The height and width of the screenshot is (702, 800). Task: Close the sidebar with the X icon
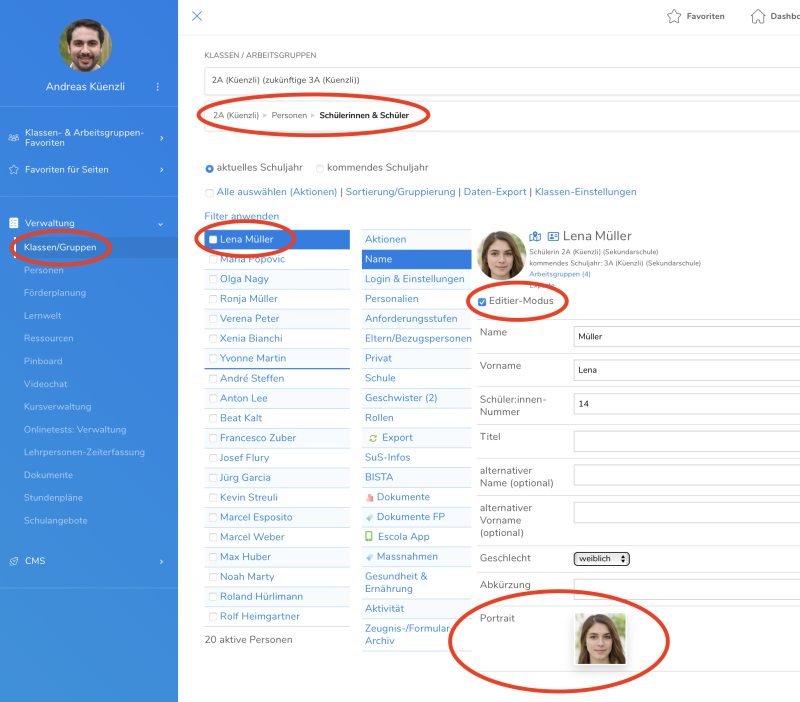pyautogui.click(x=197, y=16)
